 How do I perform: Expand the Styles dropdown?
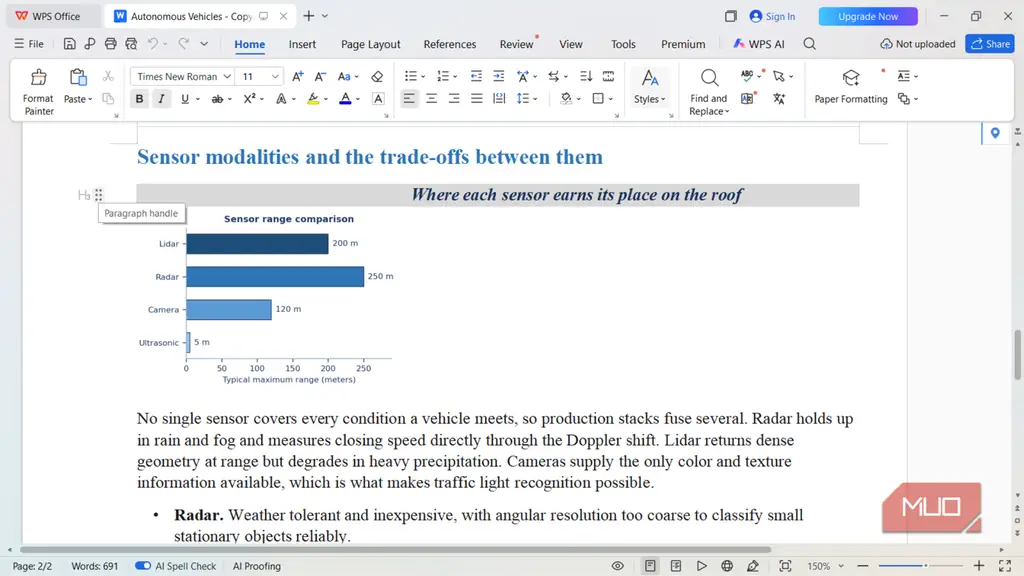tap(650, 99)
